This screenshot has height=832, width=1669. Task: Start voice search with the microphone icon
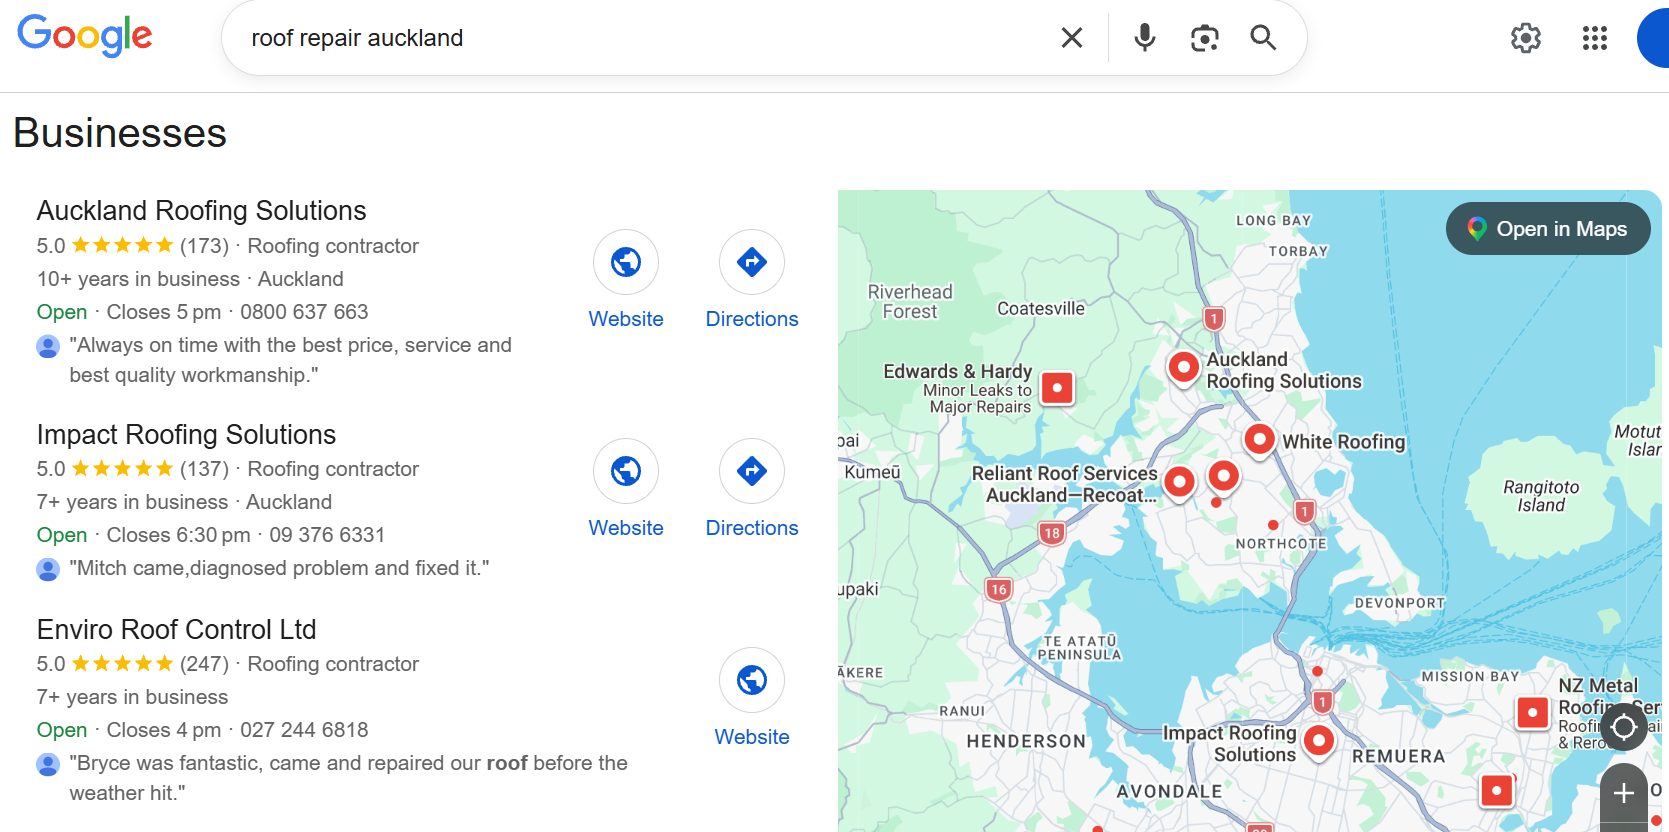point(1144,38)
